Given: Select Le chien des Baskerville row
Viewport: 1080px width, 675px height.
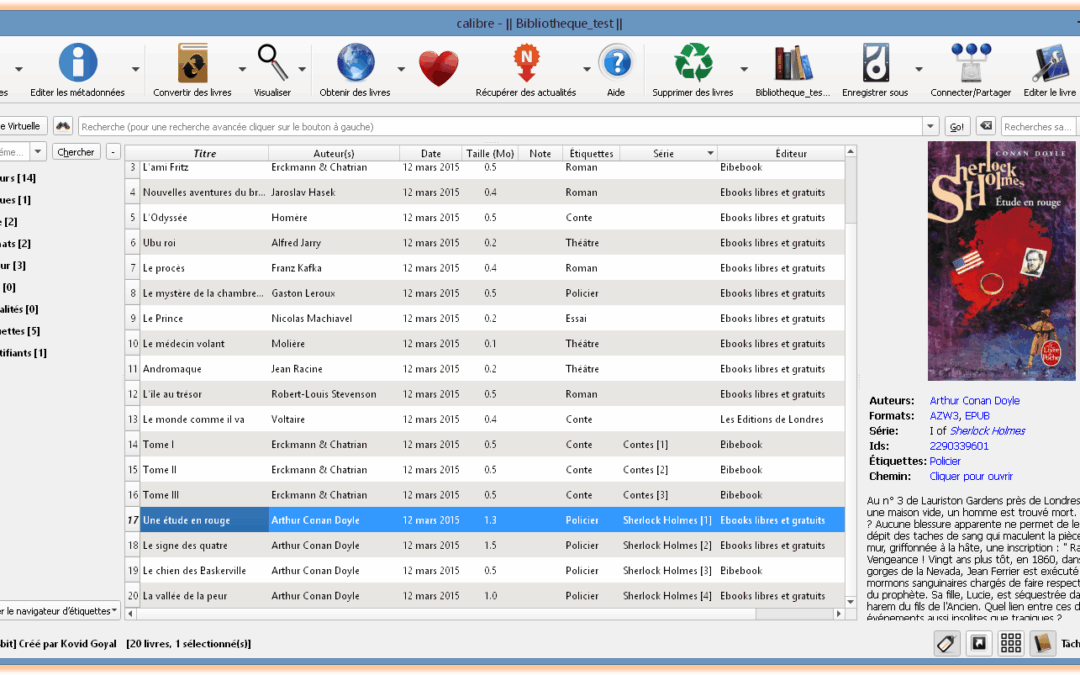Looking at the screenshot, I should click(485, 570).
